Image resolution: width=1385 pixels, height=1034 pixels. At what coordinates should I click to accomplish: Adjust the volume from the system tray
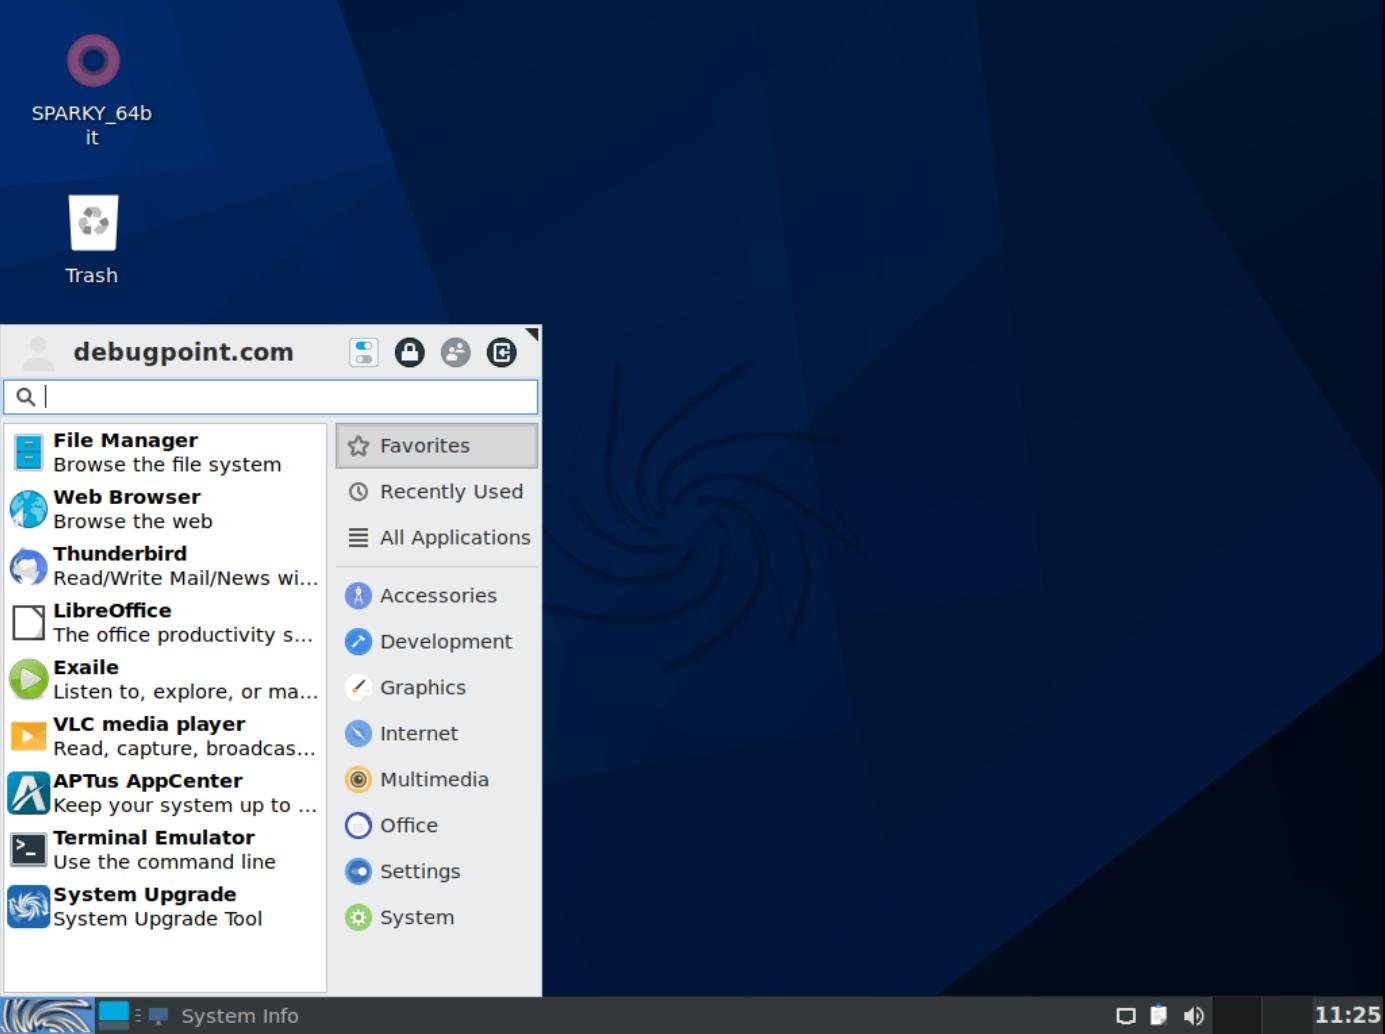pyautogui.click(x=1194, y=1014)
